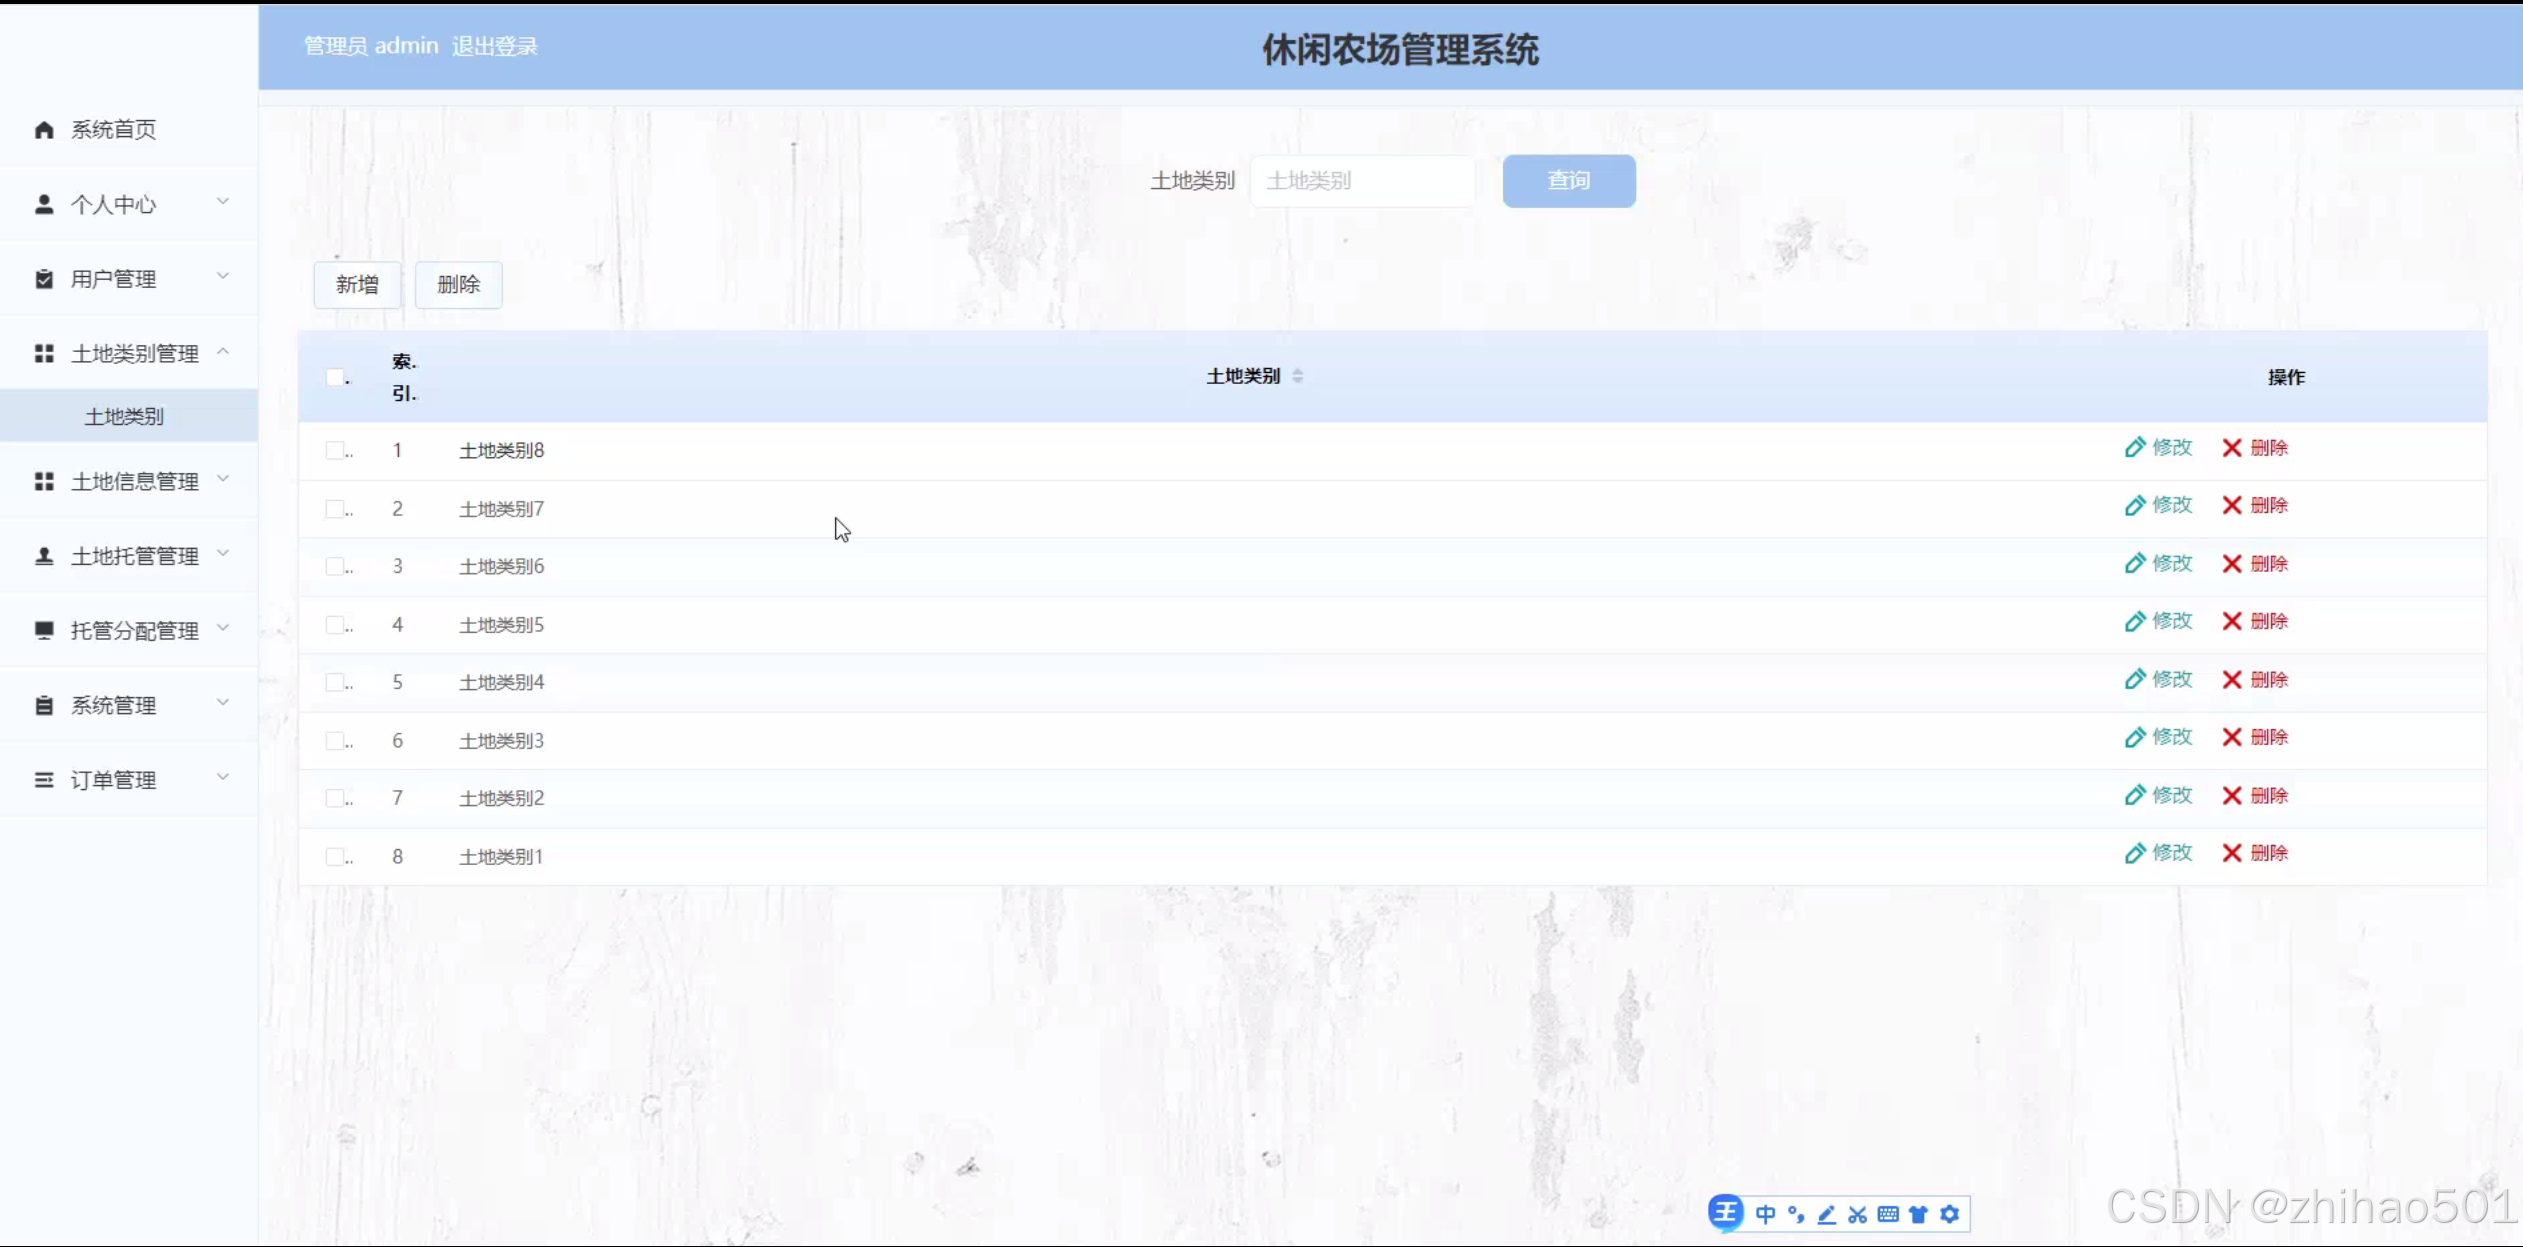Open the 系统首页 menu item
Screen dimensions: 2523x1247
pyautogui.click(x=113, y=130)
